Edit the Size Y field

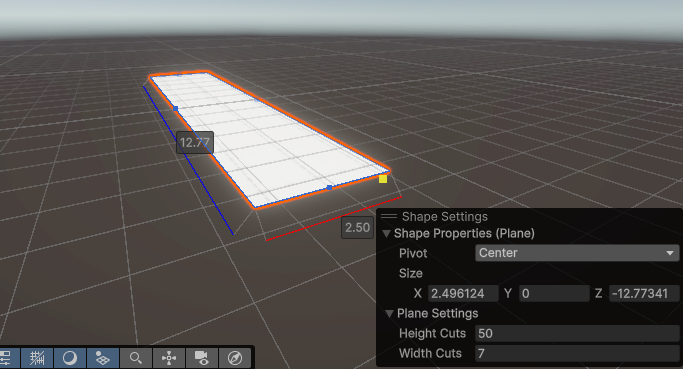click(x=554, y=294)
